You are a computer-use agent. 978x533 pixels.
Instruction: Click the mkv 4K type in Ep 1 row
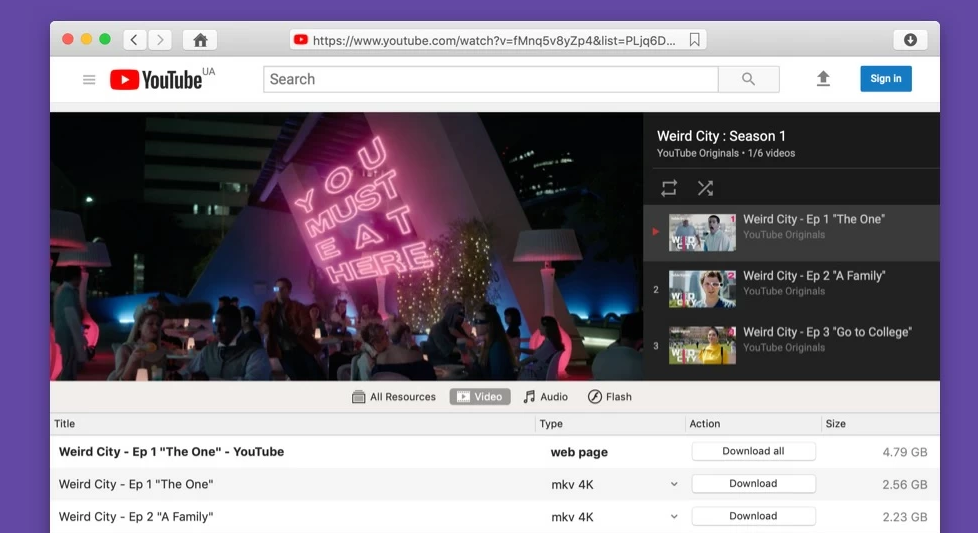click(x=573, y=484)
